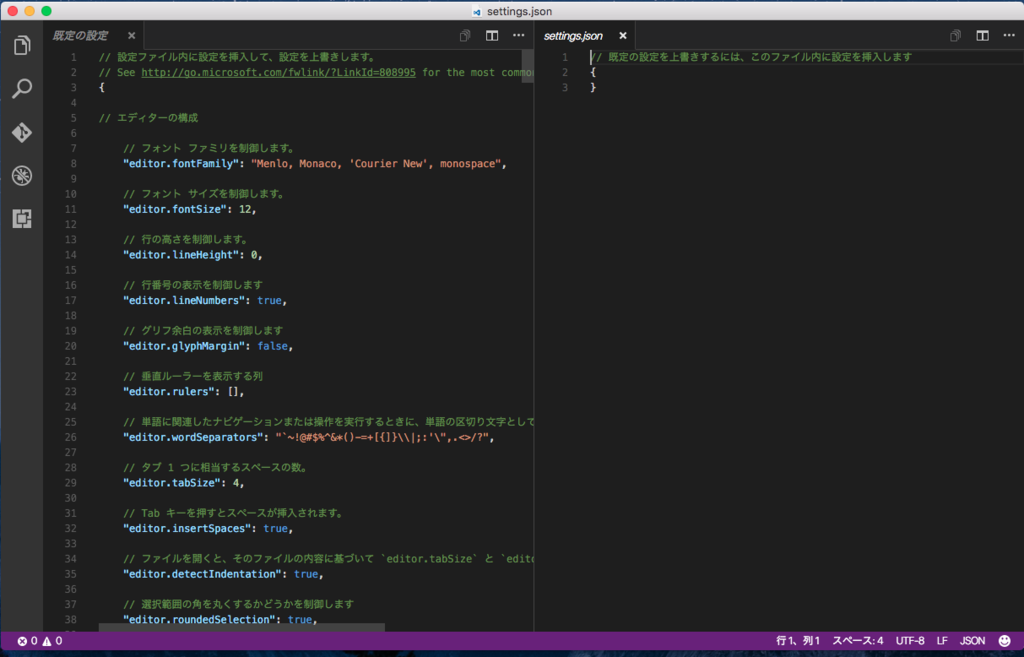The height and width of the screenshot is (657, 1024).
Task: Click the "editor.fontFamily" setting key
Action: coord(181,164)
